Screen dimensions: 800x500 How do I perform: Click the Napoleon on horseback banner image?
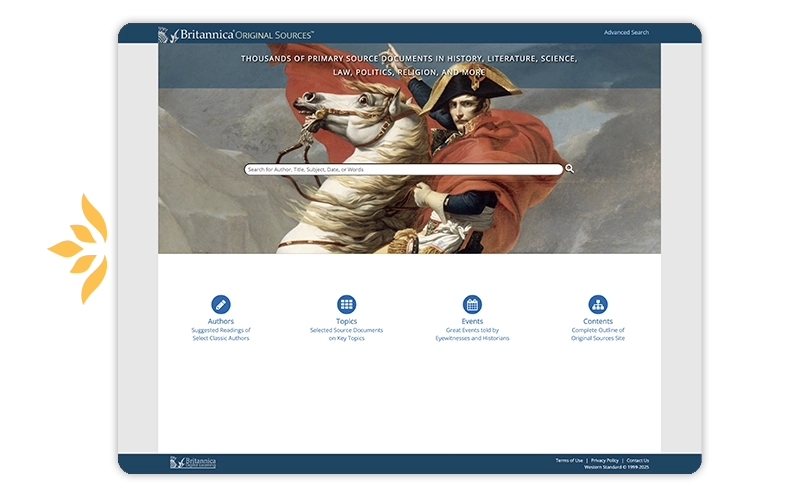pos(409,148)
